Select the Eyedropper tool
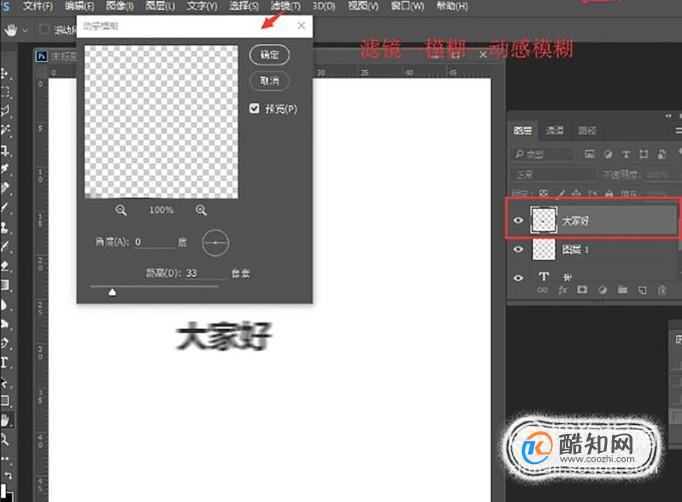 point(5,169)
